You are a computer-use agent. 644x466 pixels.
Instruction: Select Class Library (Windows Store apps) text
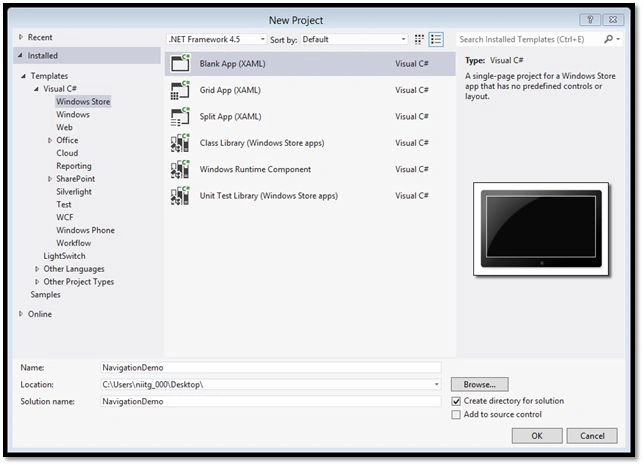click(x=262, y=143)
